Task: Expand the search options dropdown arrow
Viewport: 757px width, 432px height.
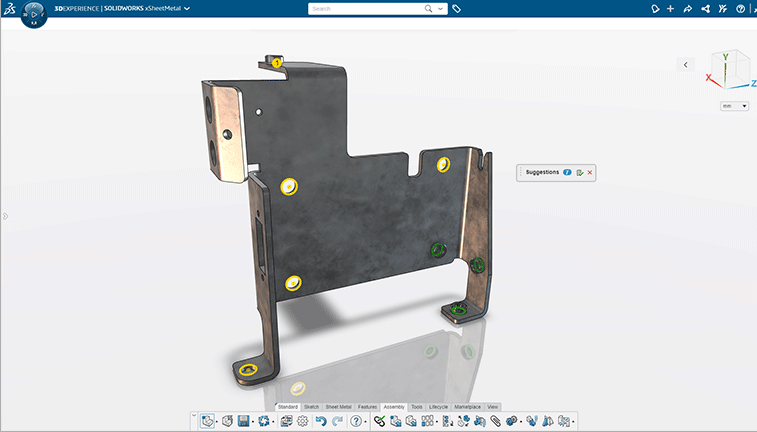Action: (440, 8)
